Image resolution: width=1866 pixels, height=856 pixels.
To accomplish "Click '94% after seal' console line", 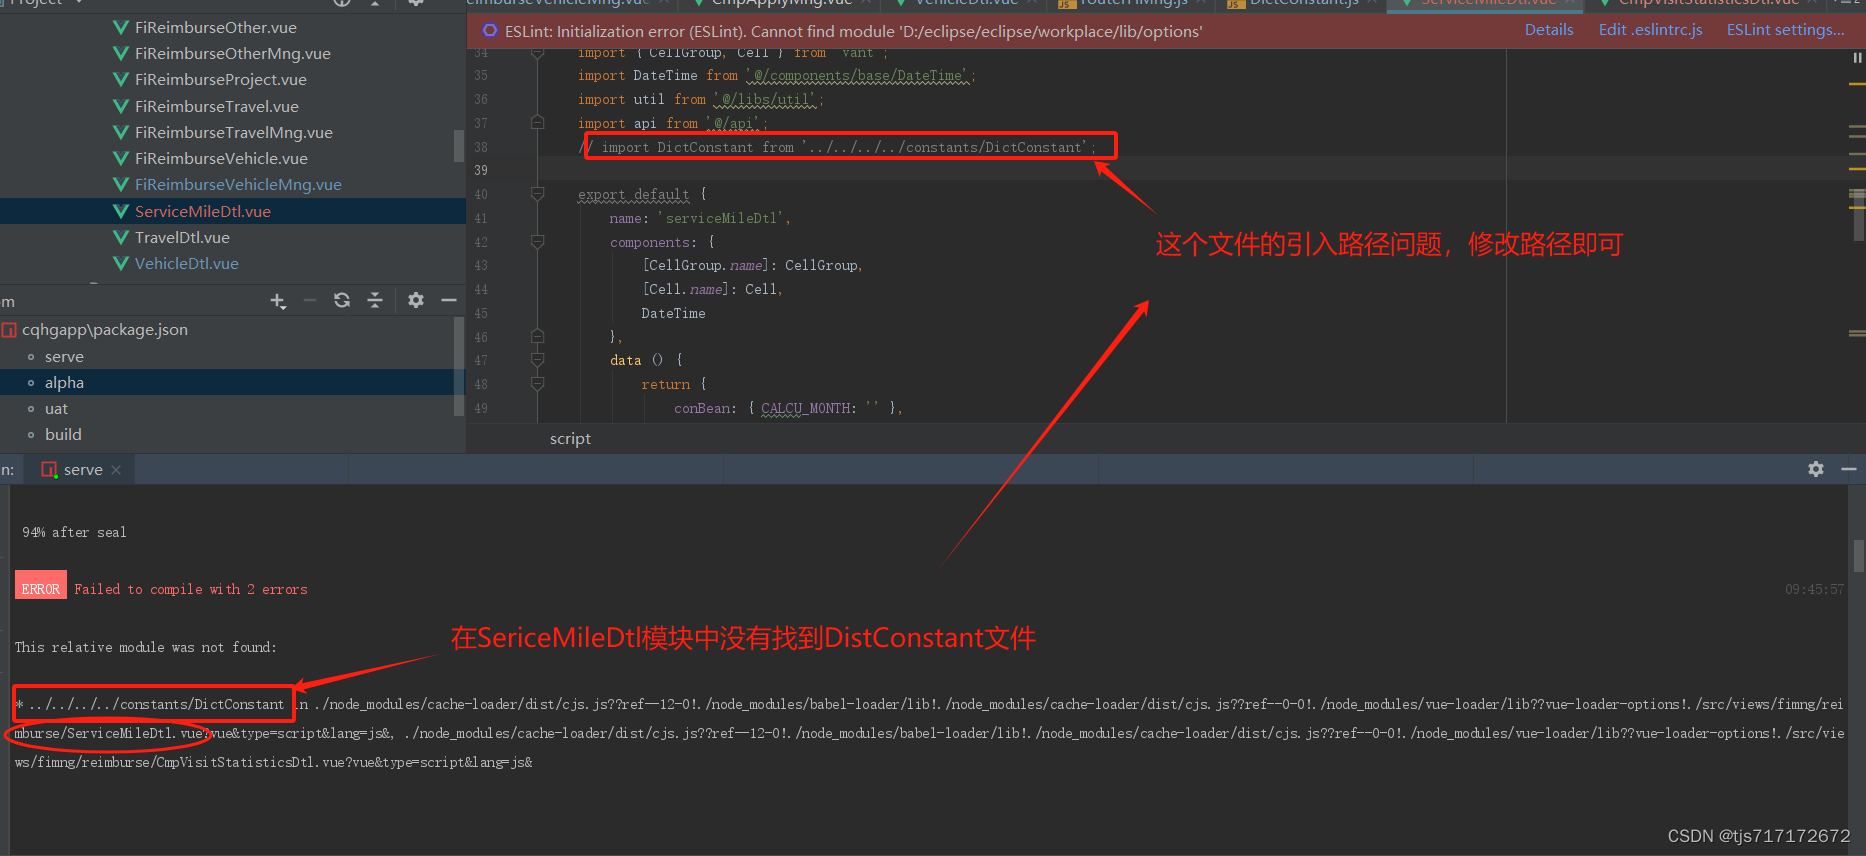I will [74, 532].
